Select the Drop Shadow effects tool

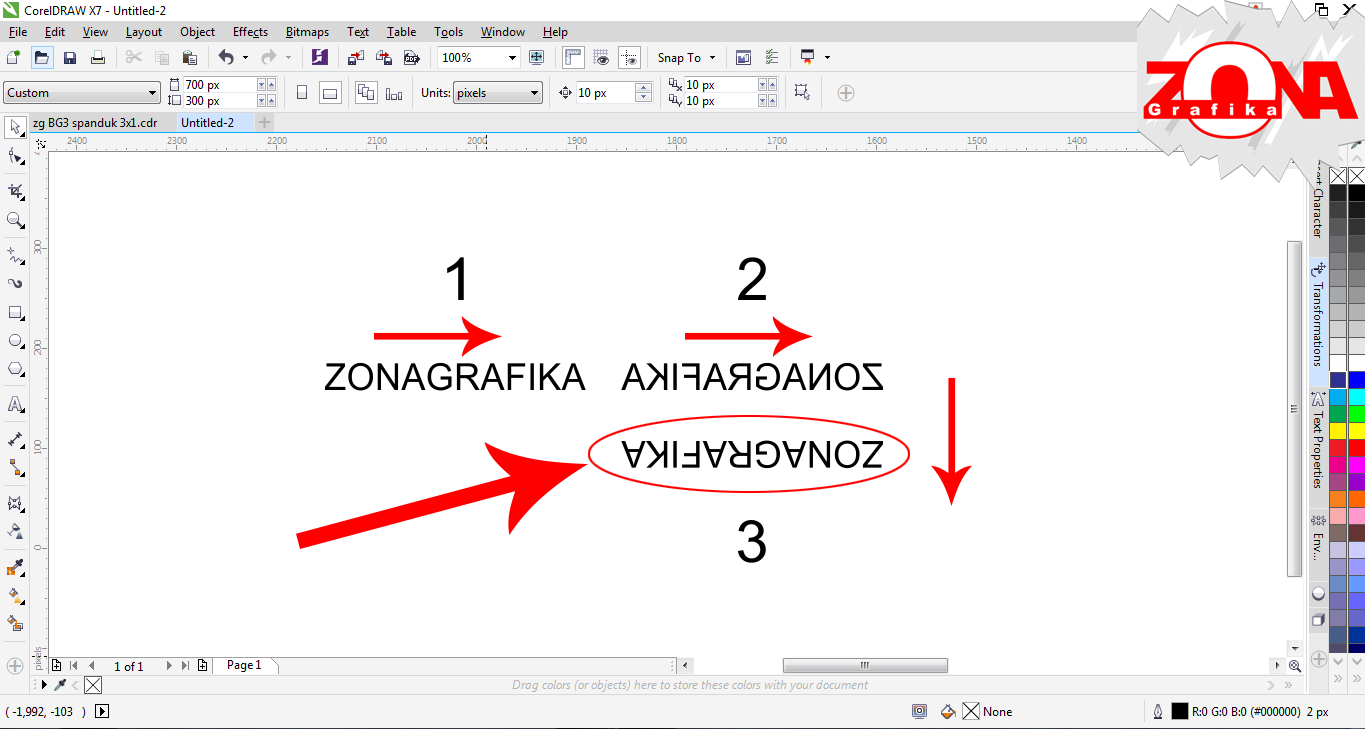tap(15, 503)
